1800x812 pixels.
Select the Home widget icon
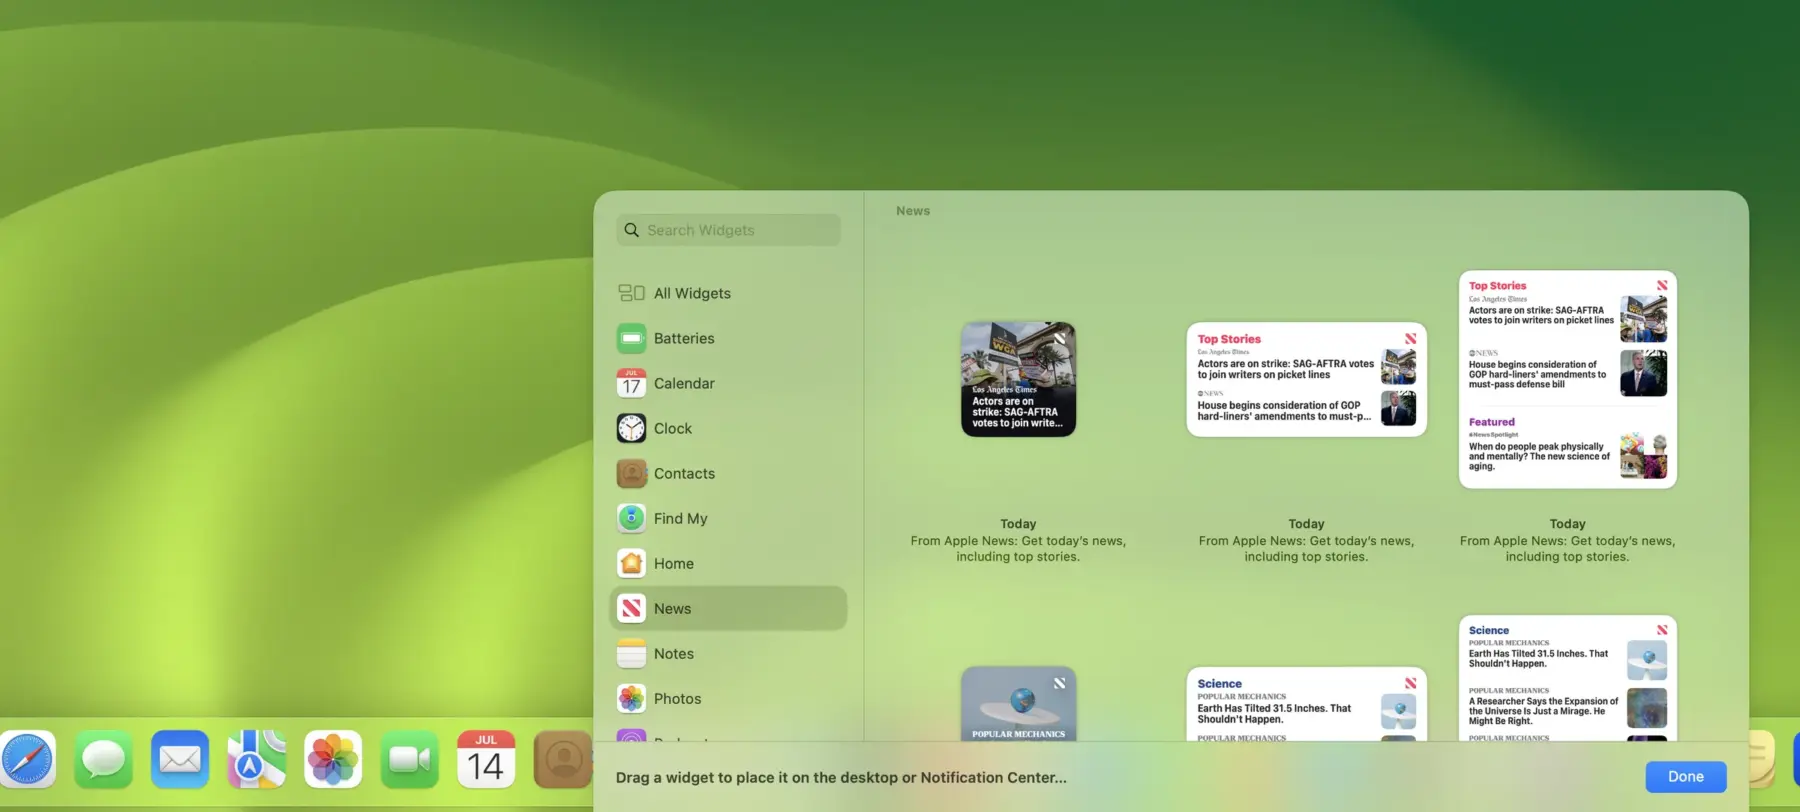tap(631, 563)
